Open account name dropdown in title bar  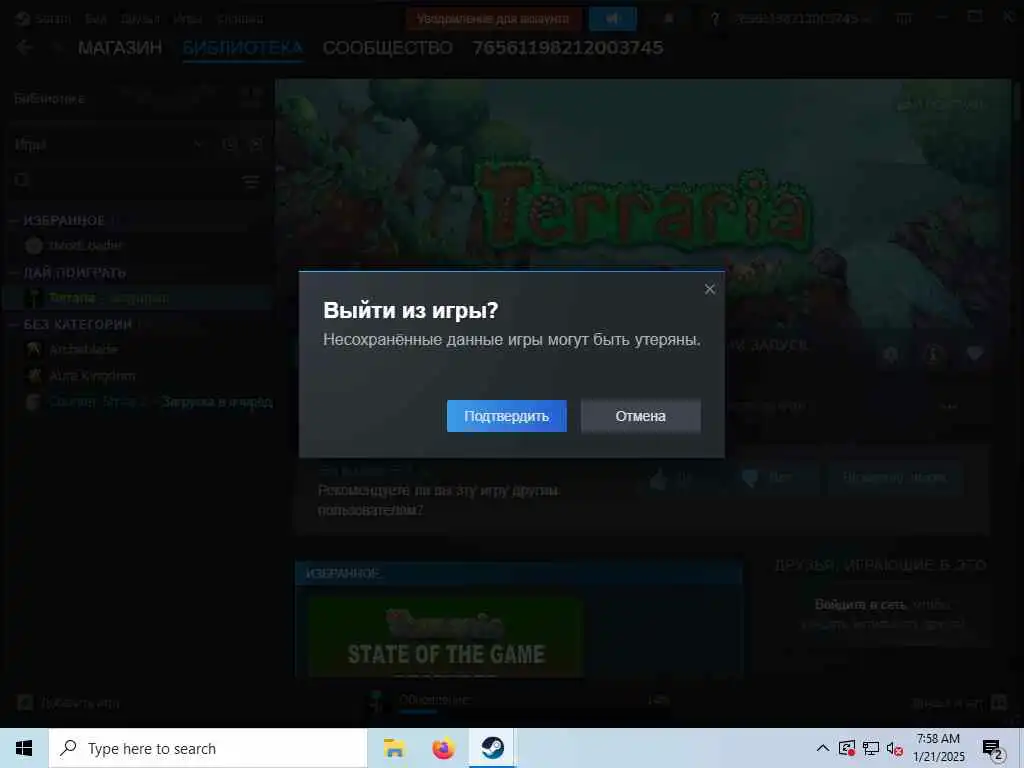(801, 19)
